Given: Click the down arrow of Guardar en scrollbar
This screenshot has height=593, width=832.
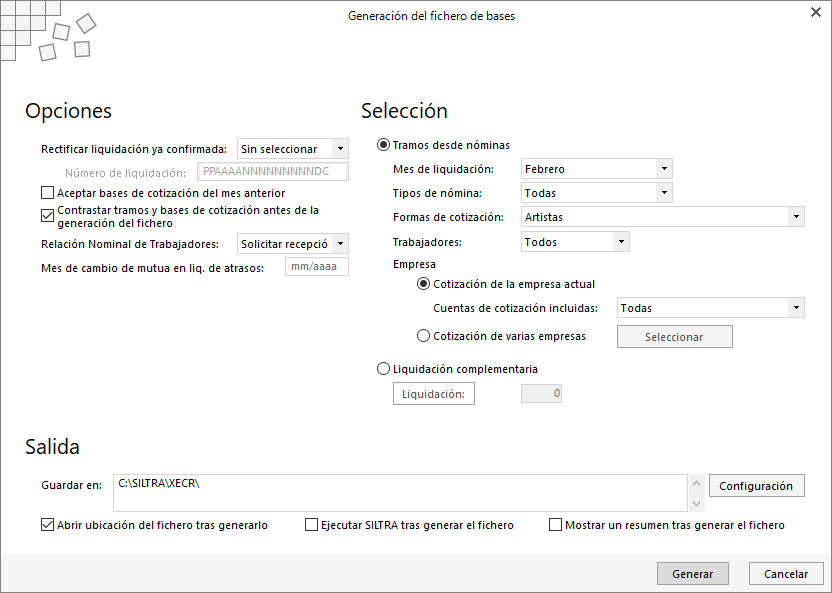Looking at the screenshot, I should [x=697, y=503].
